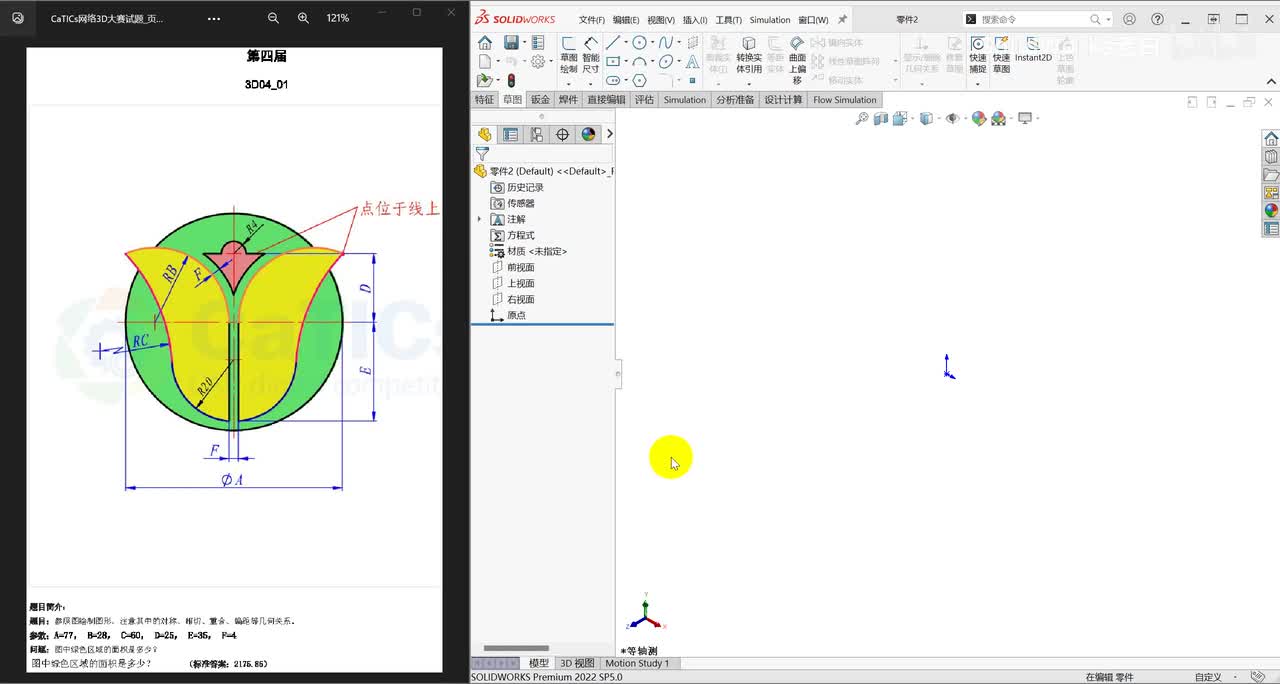The width and height of the screenshot is (1280, 684).
Task: Open SolidWorks Resources task pane tab
Action: pyautogui.click(x=1271, y=138)
